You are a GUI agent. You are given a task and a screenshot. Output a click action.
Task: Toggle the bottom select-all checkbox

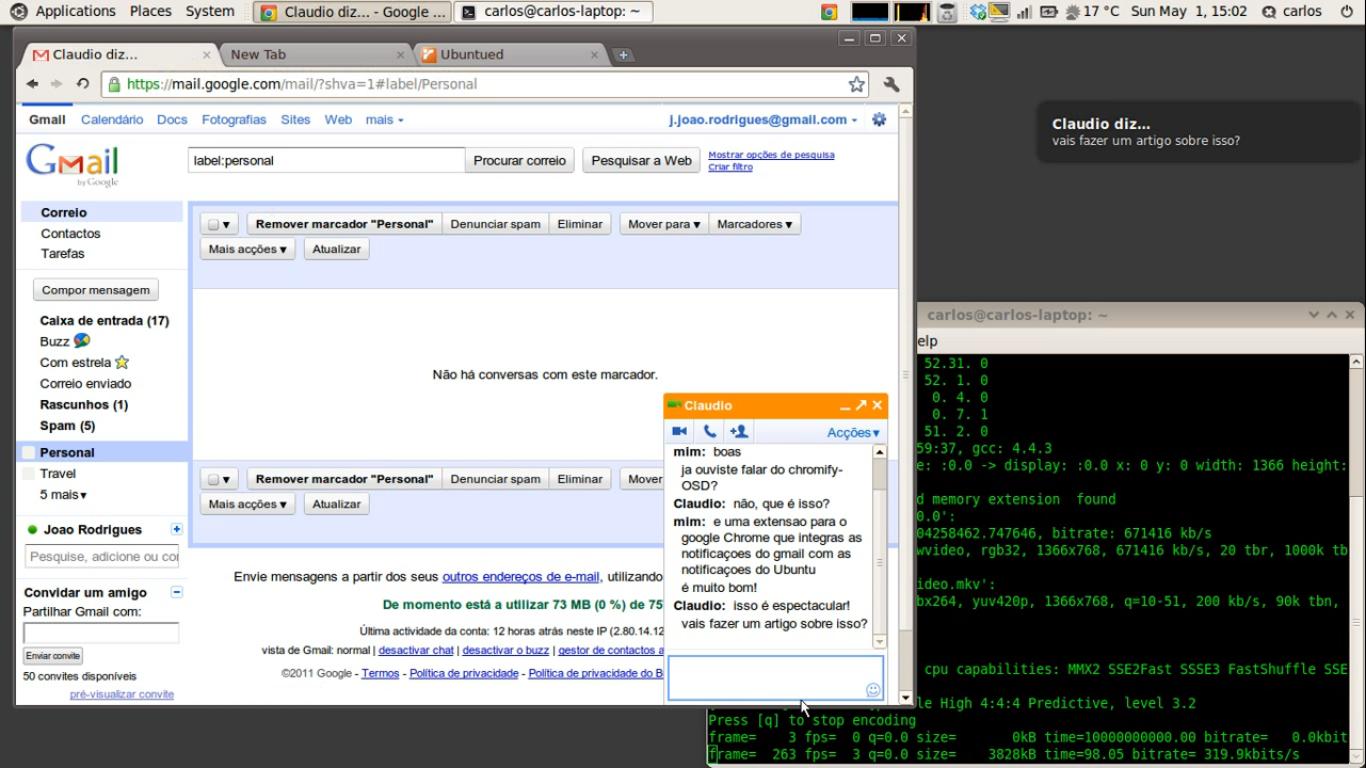(213, 480)
